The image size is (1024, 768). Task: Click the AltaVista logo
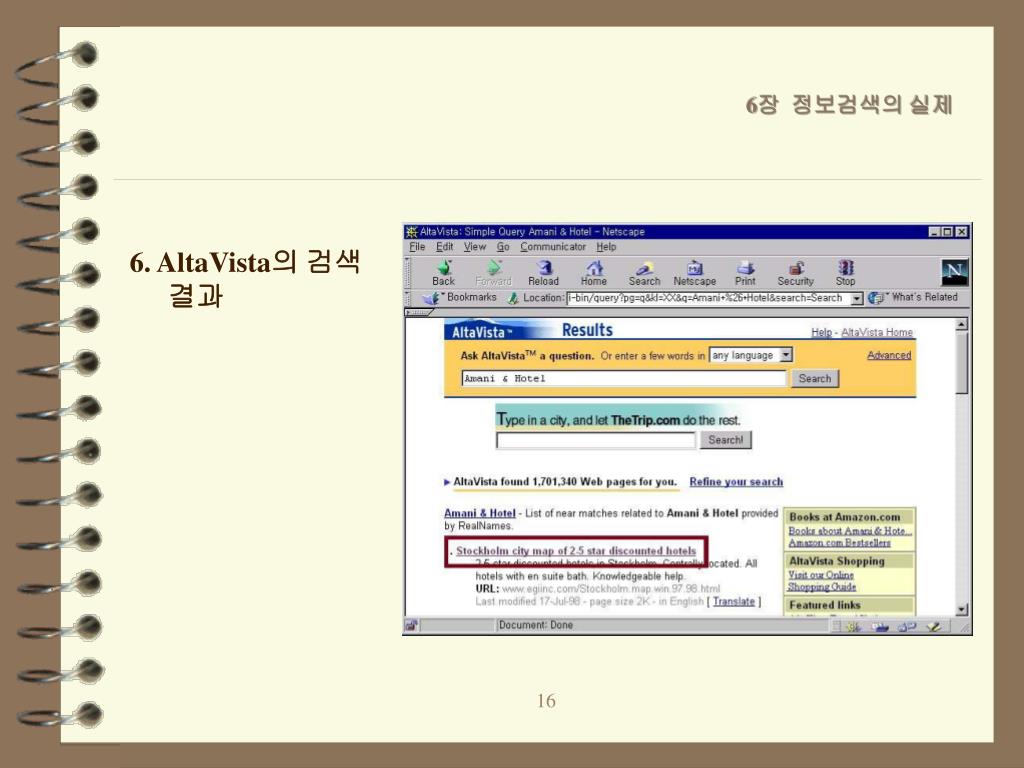pos(481,331)
